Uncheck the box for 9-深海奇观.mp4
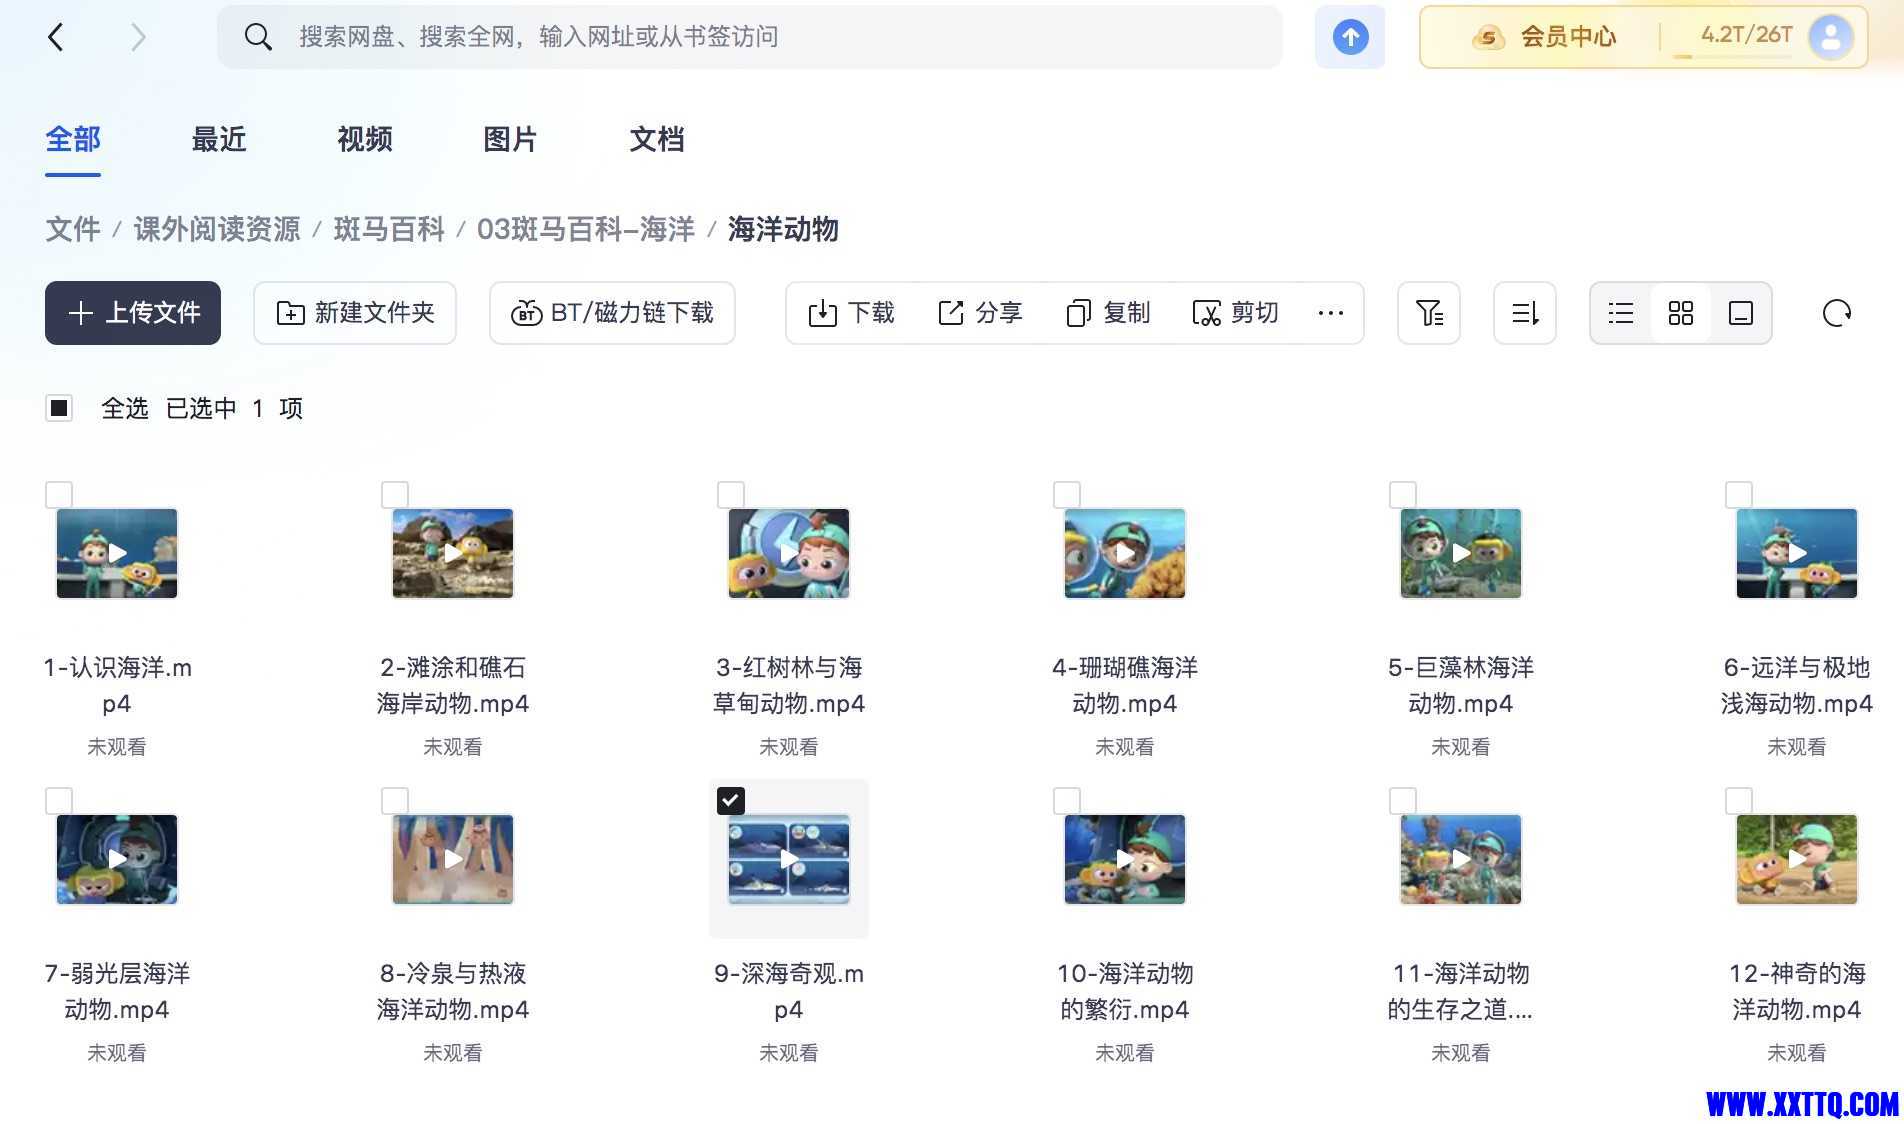This screenshot has width=1904, height=1124. [x=731, y=801]
